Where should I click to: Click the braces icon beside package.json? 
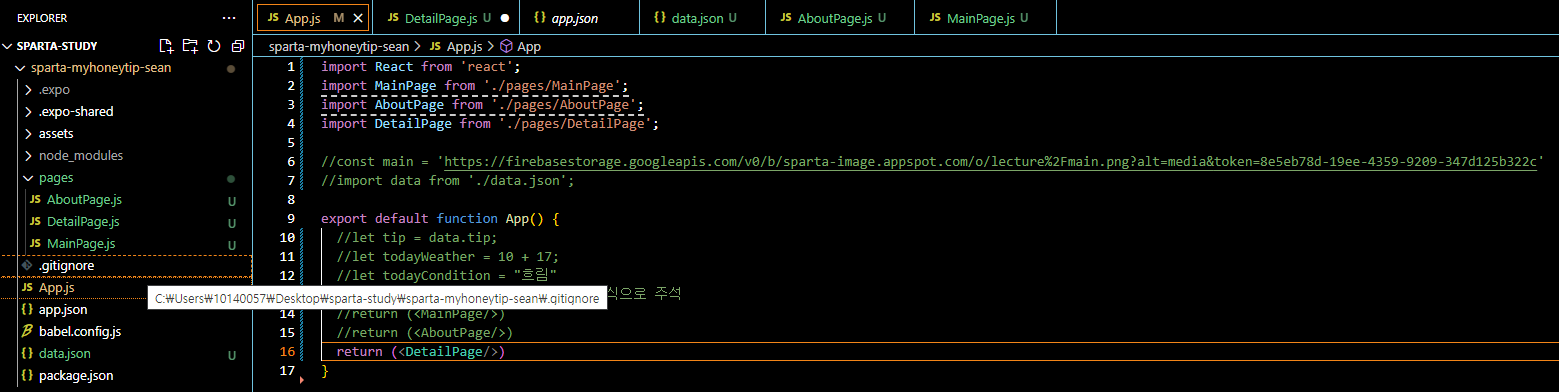pos(27,376)
